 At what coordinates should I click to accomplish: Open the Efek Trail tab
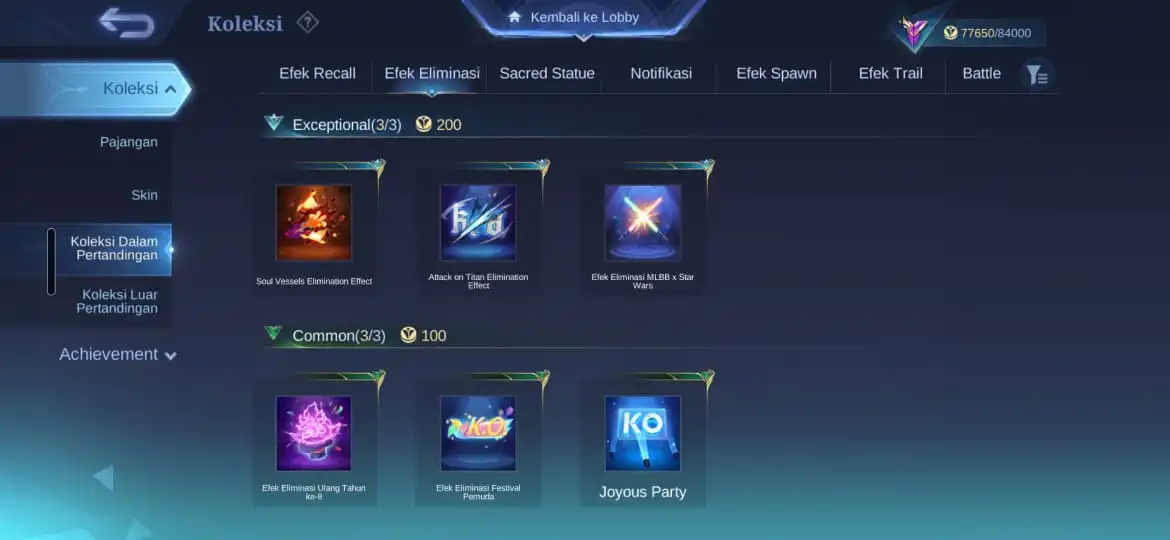890,74
